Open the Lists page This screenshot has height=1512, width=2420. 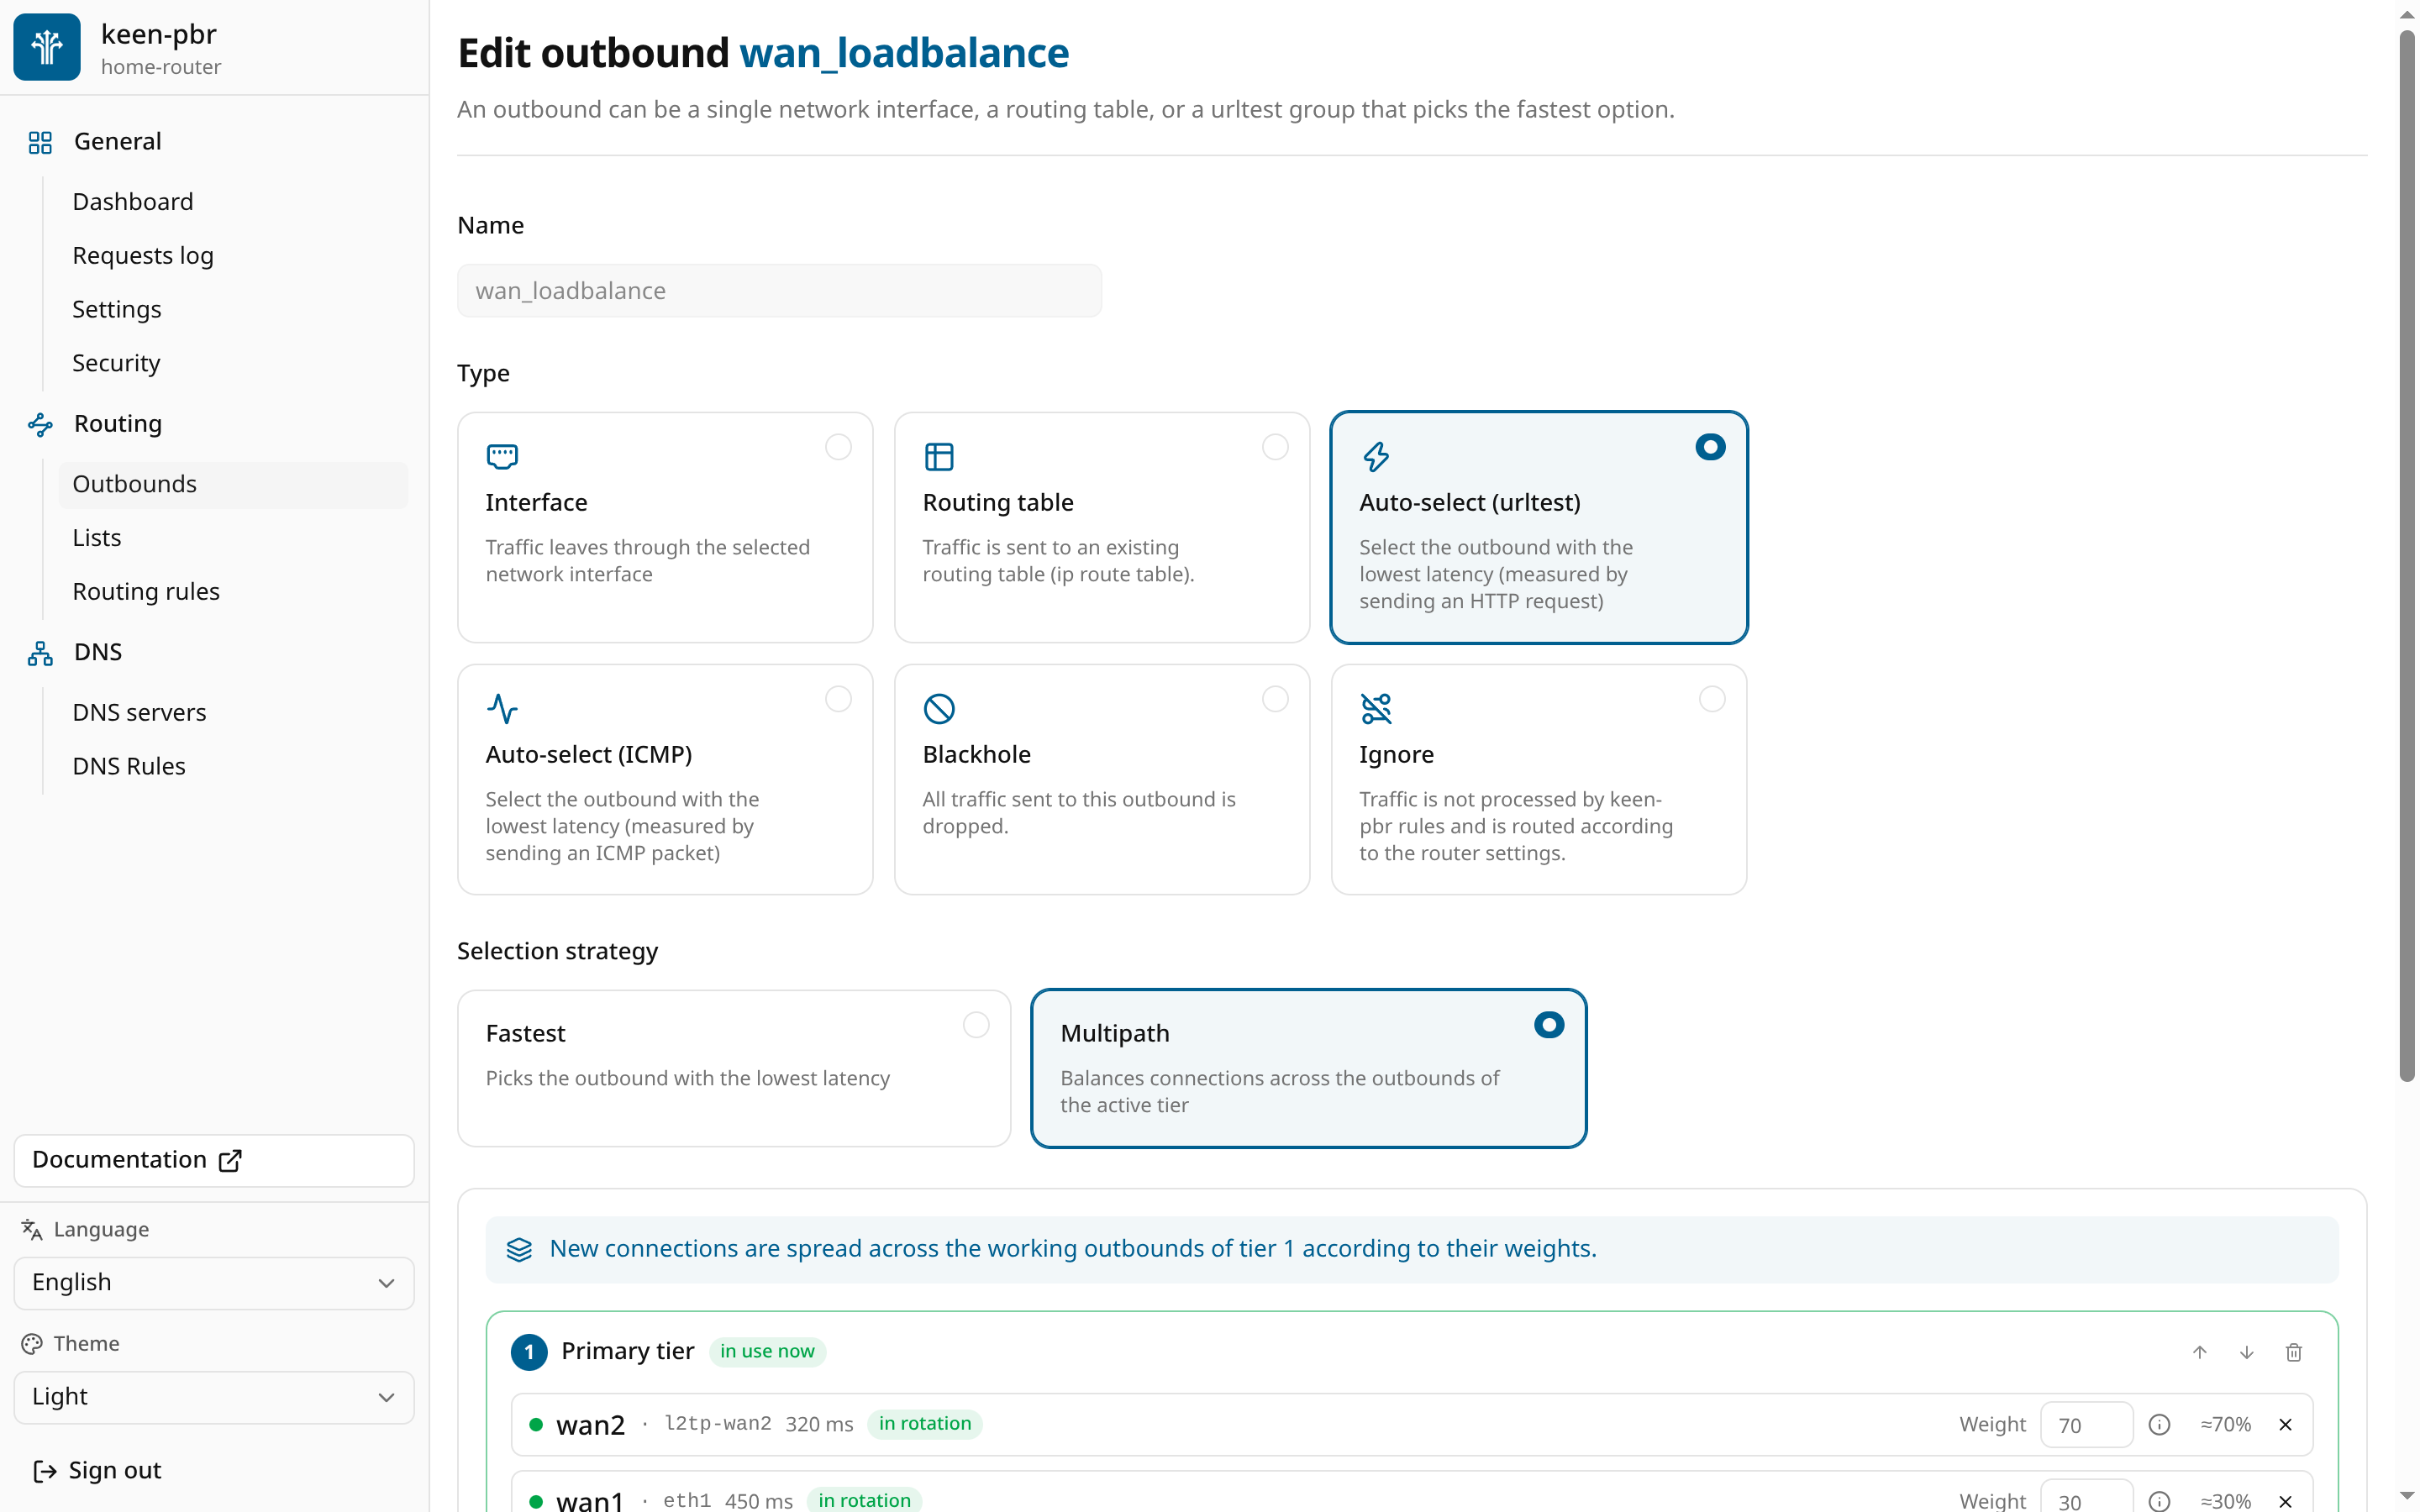(97, 538)
